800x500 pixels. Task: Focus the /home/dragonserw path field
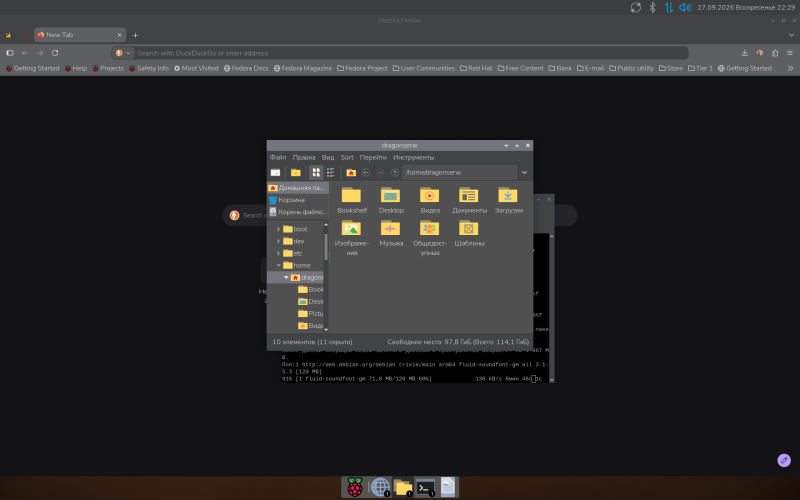[459, 172]
